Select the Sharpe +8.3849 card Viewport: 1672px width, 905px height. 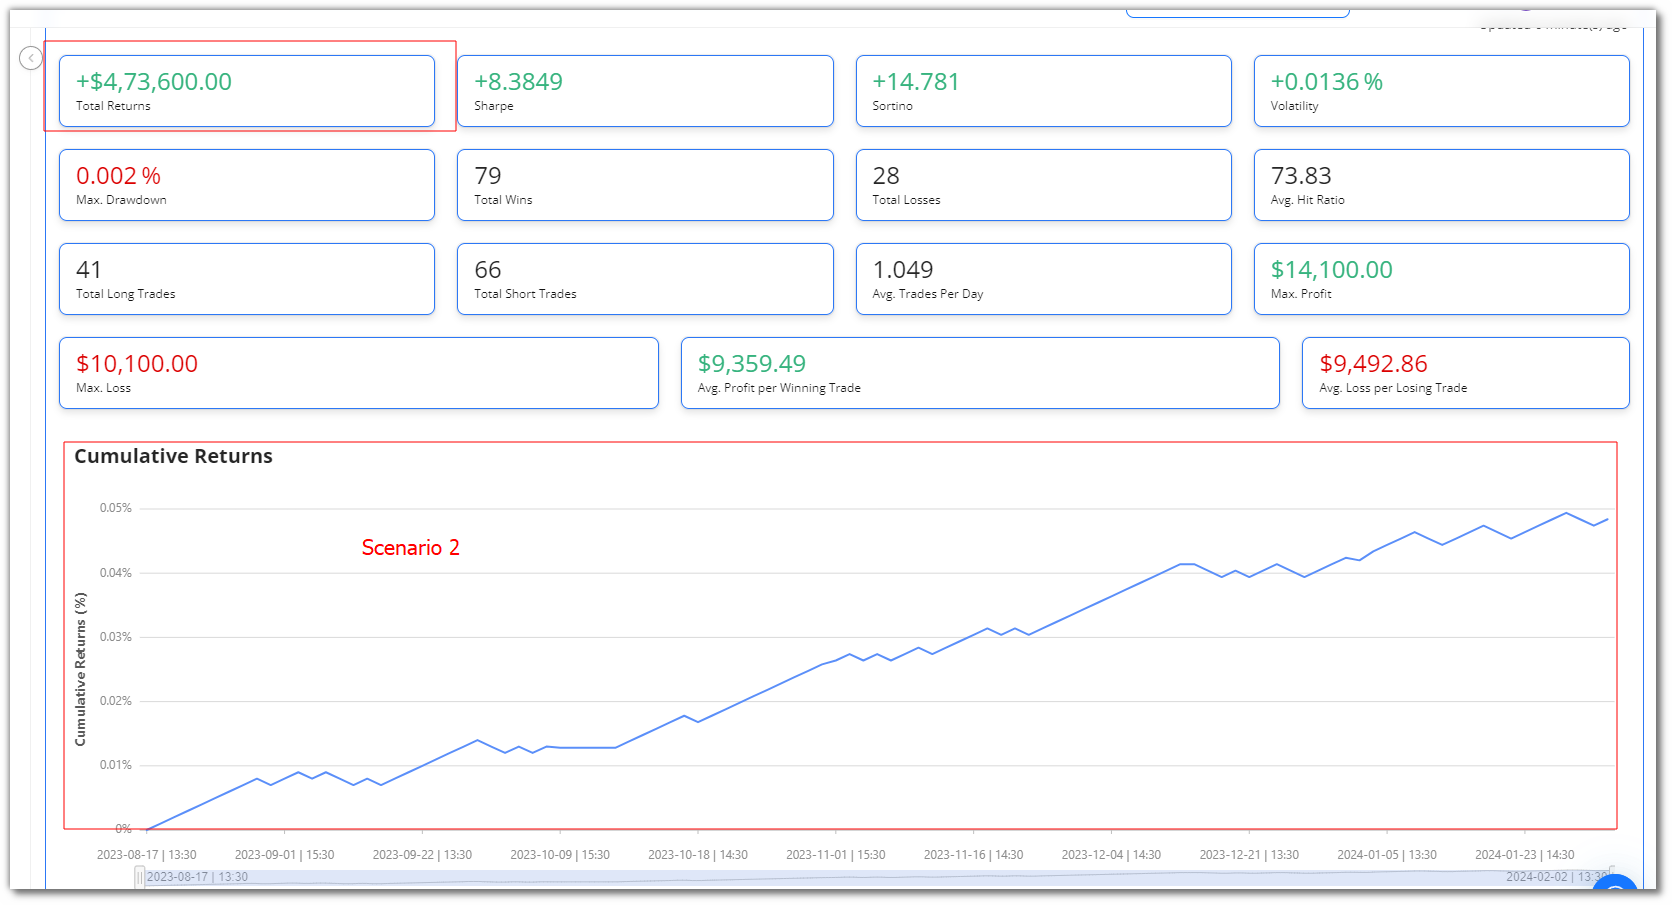645,91
